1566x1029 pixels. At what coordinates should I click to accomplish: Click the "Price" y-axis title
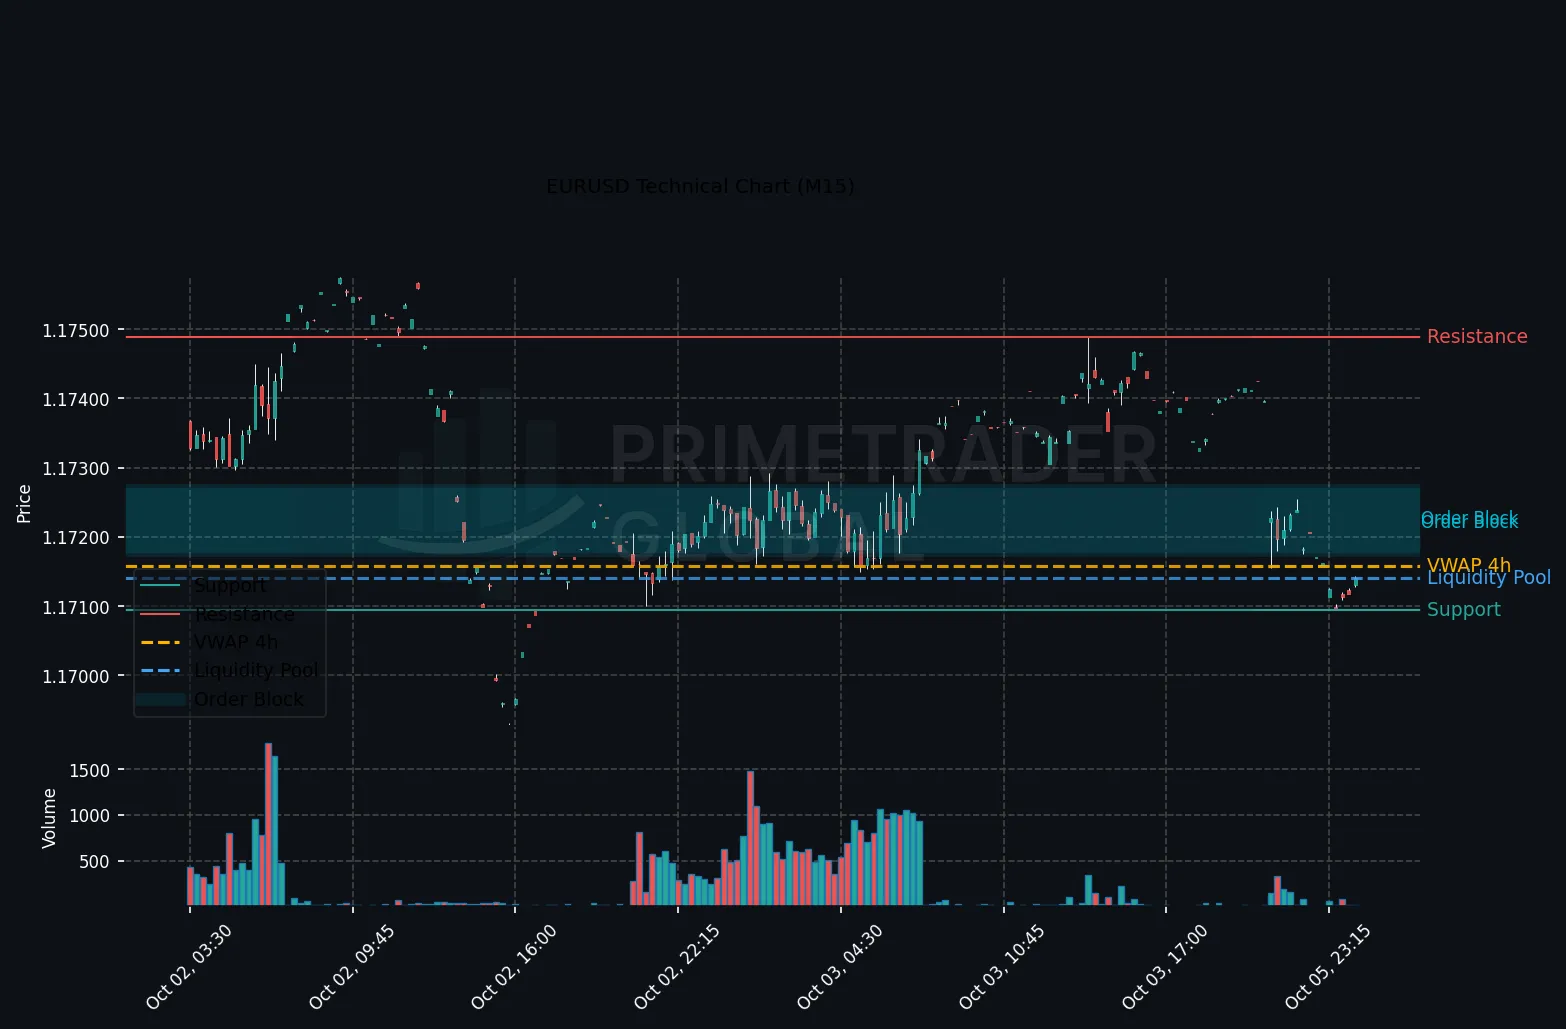pyautogui.click(x=25, y=503)
